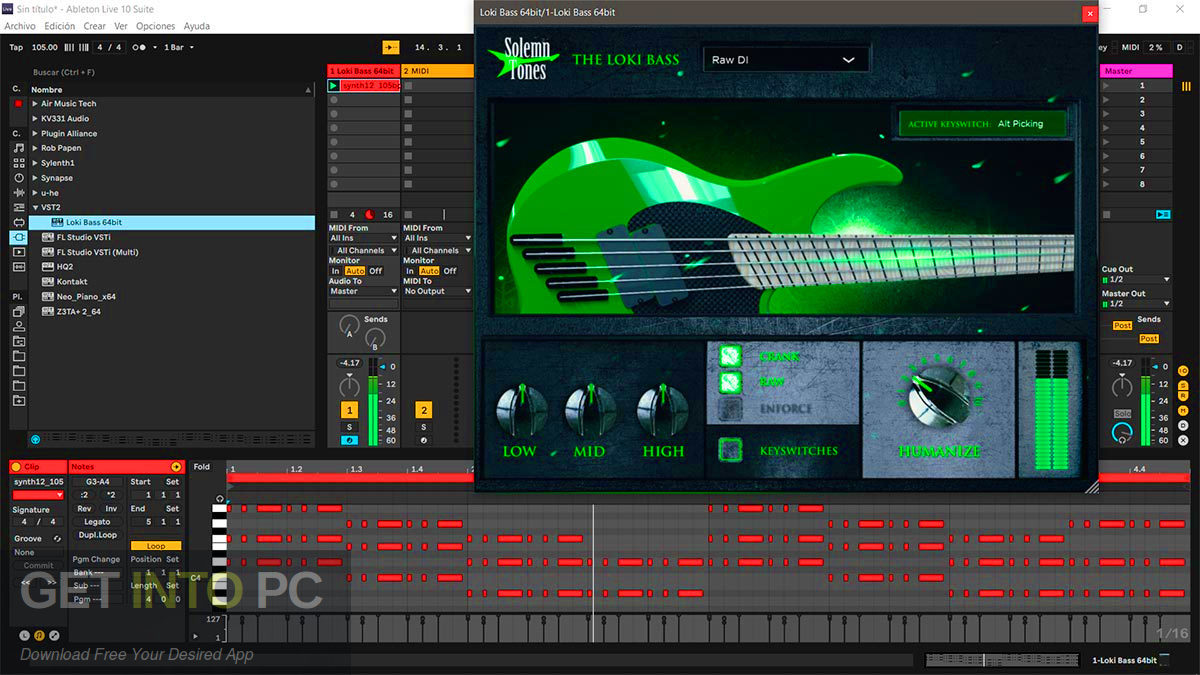Toggle track 2 MIDI activator button

(x=423, y=410)
